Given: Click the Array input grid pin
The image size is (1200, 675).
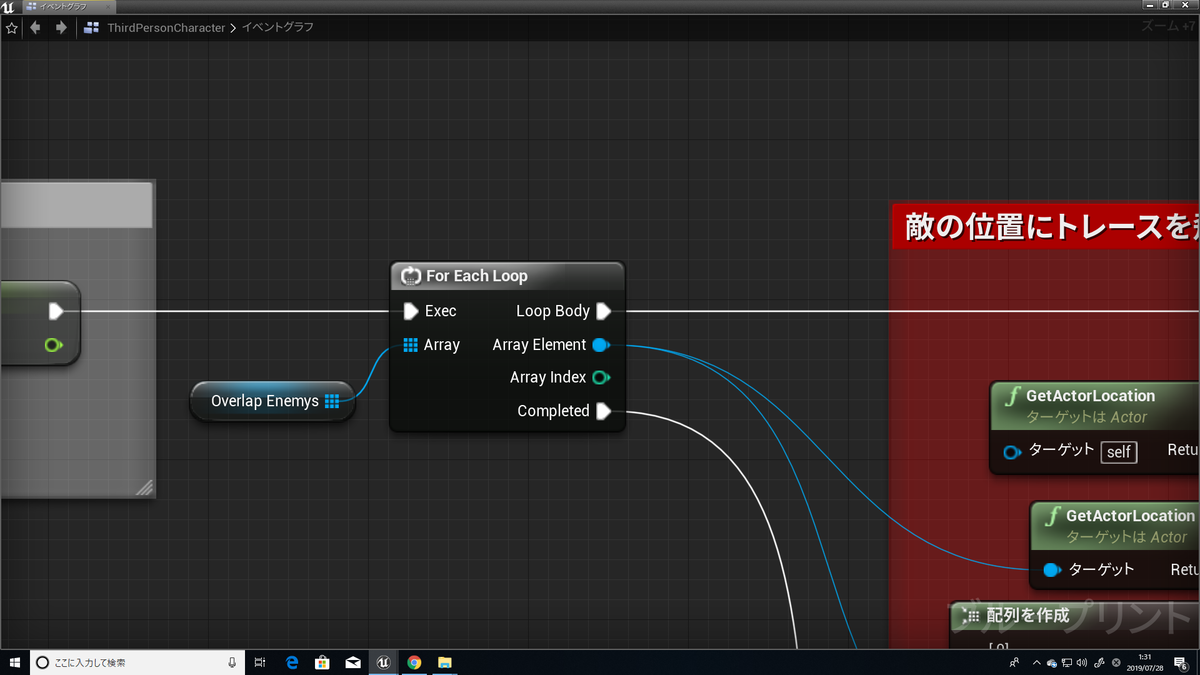Looking at the screenshot, I should [x=410, y=345].
